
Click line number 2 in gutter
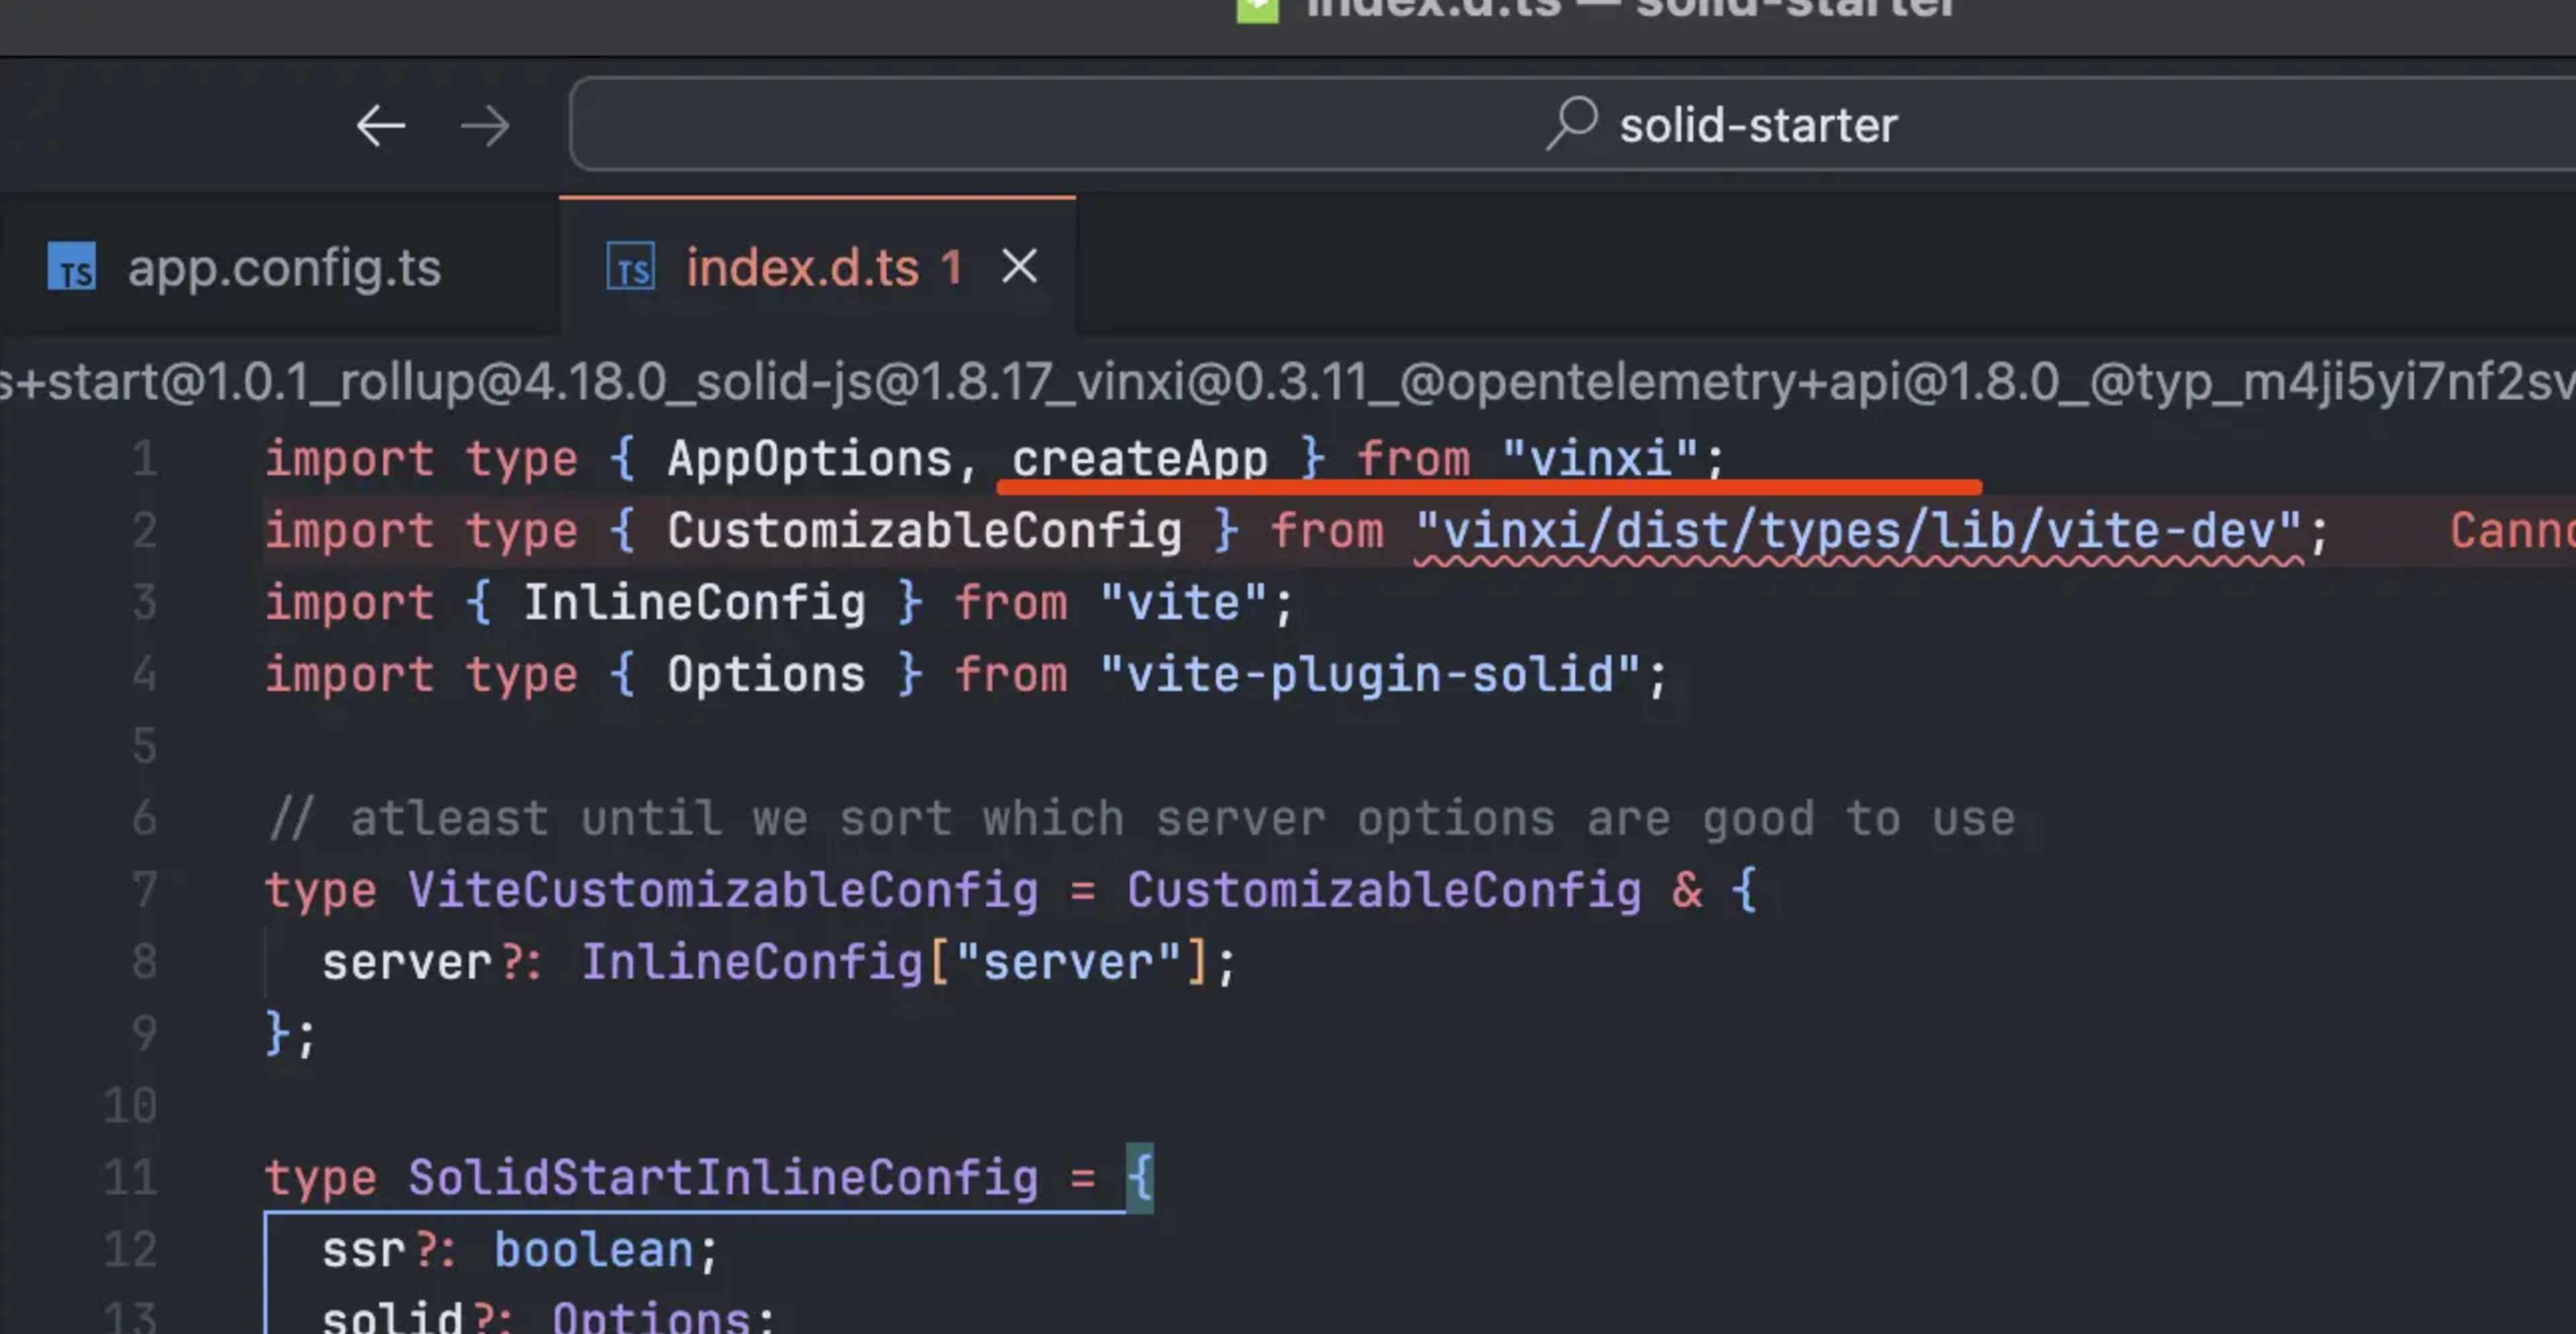click(x=145, y=531)
